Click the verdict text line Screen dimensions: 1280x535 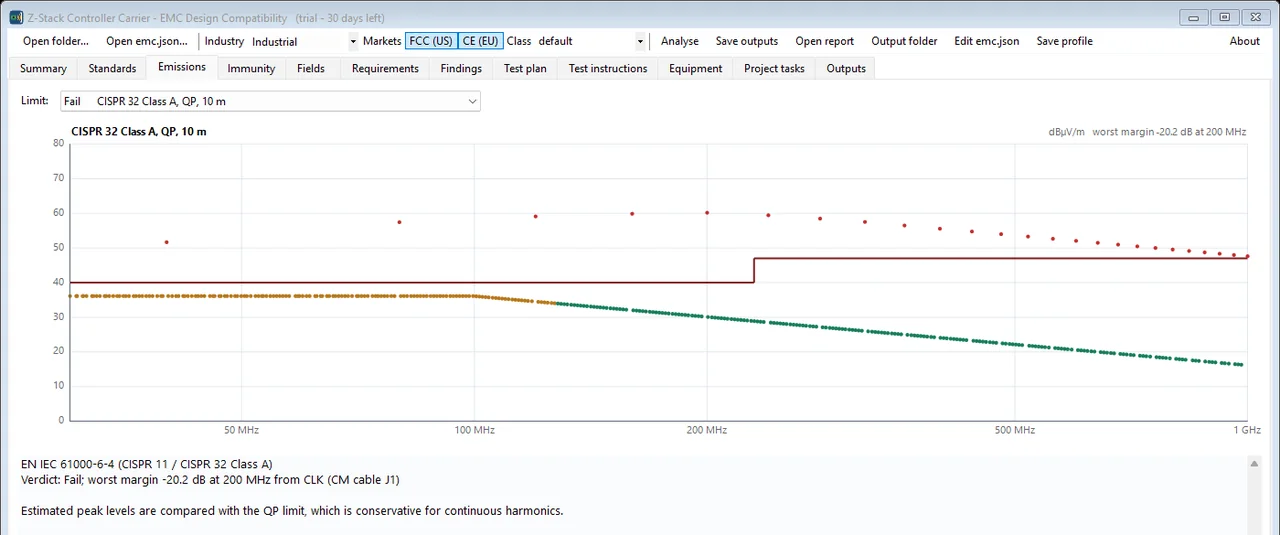pyautogui.click(x=210, y=480)
